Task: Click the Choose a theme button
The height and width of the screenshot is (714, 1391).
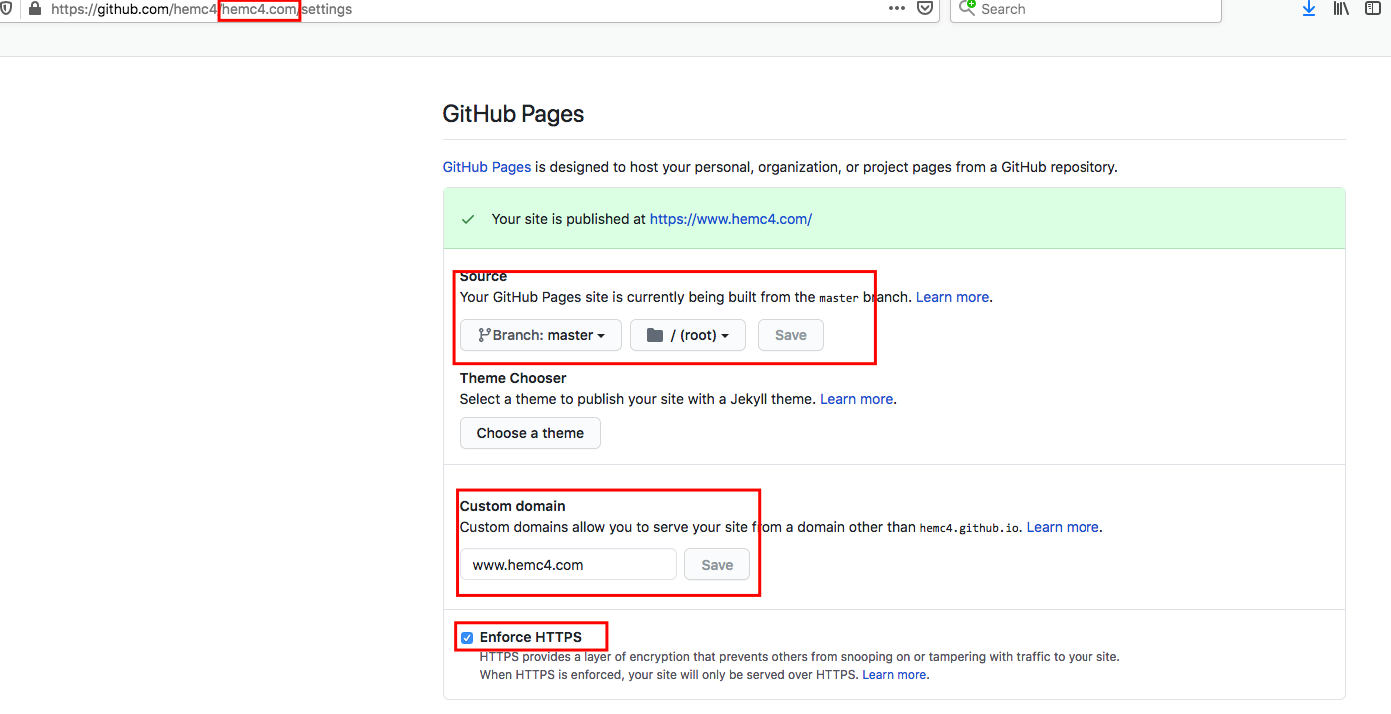Action: coord(530,433)
